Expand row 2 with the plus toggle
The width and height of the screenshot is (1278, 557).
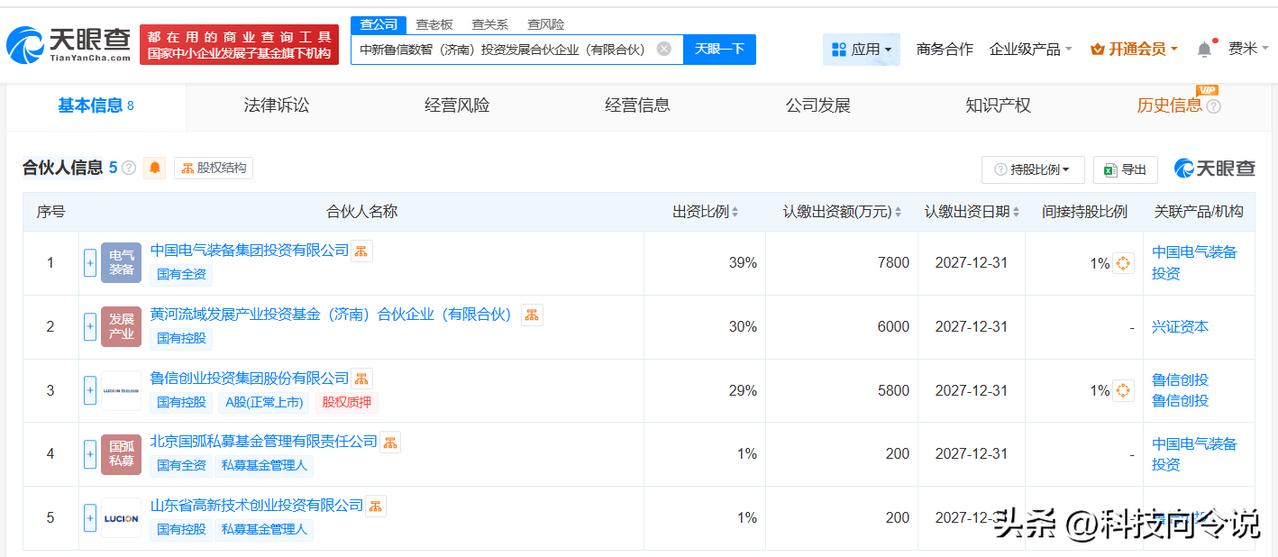(90, 327)
